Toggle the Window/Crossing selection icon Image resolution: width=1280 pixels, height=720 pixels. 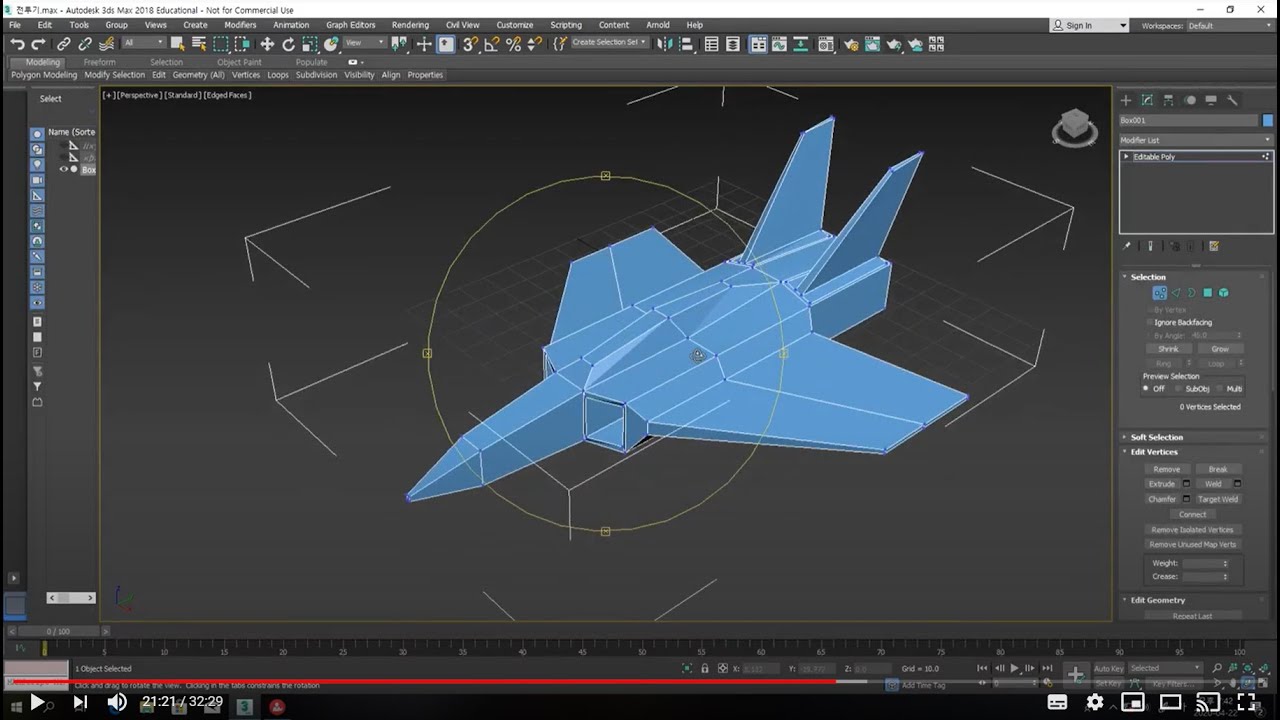[242, 44]
